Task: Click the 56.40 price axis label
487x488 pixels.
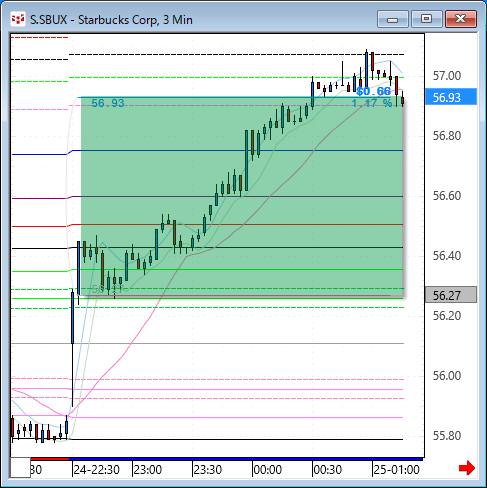Action: [447, 256]
